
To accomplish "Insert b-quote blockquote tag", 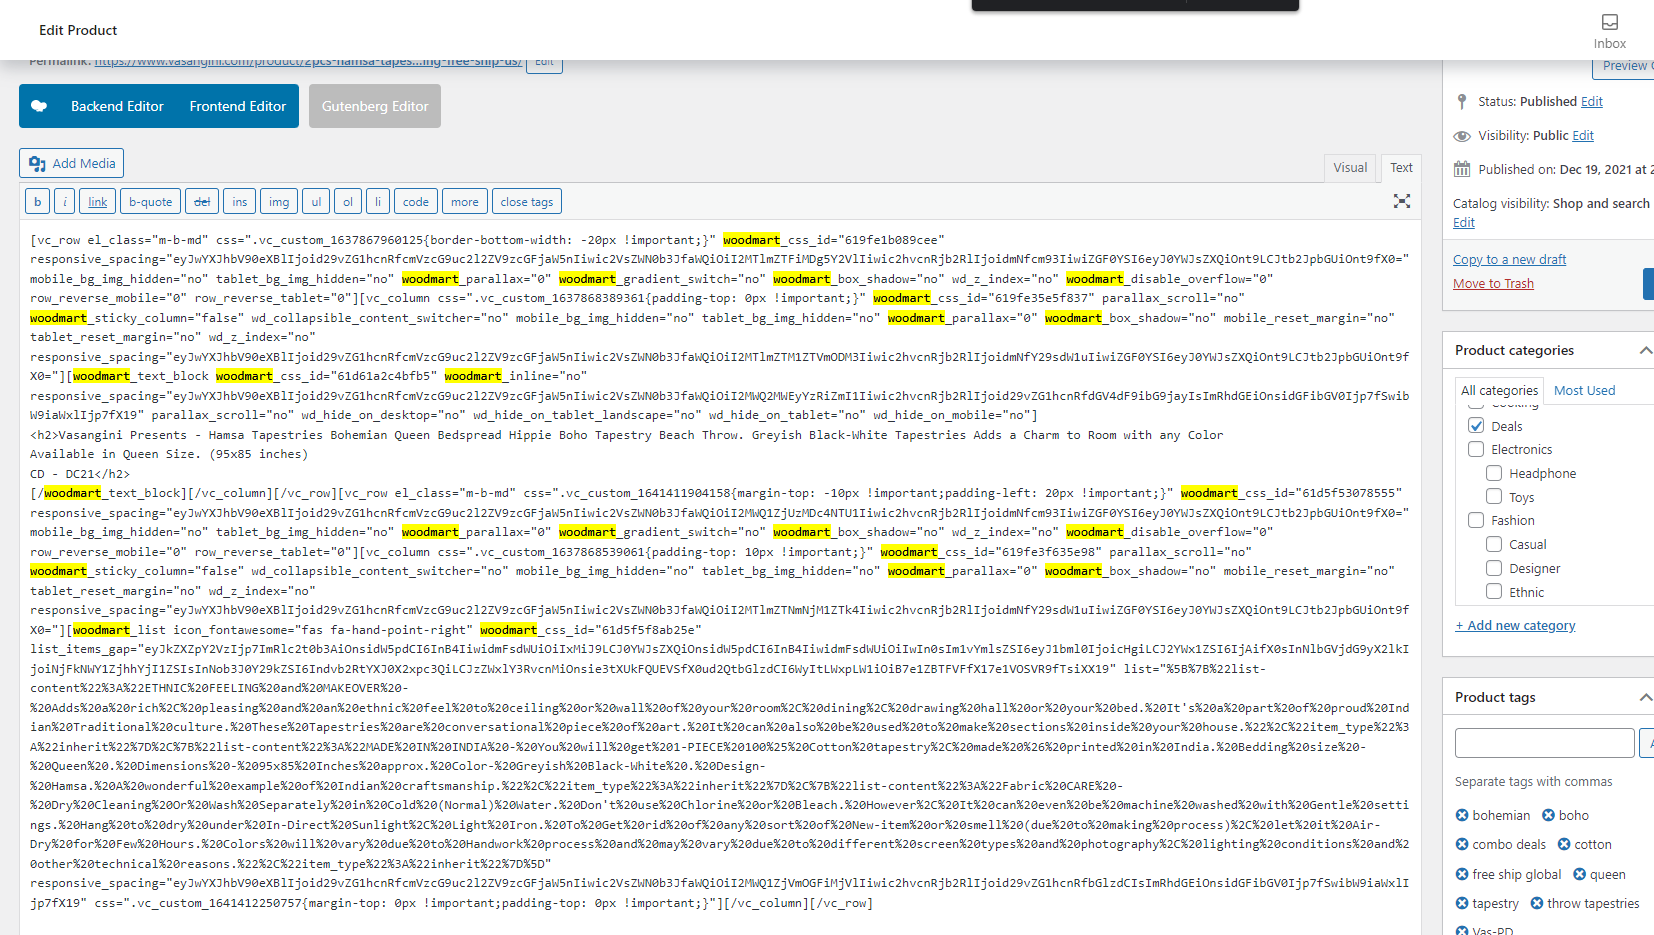I will pos(151,201).
